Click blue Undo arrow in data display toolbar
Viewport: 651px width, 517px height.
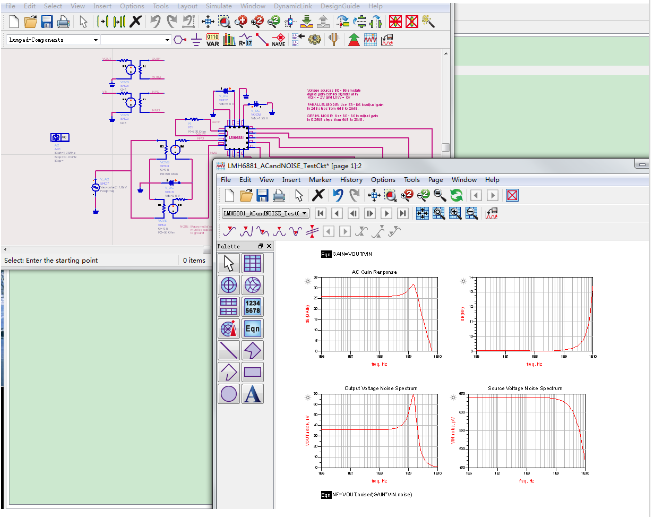coord(338,195)
